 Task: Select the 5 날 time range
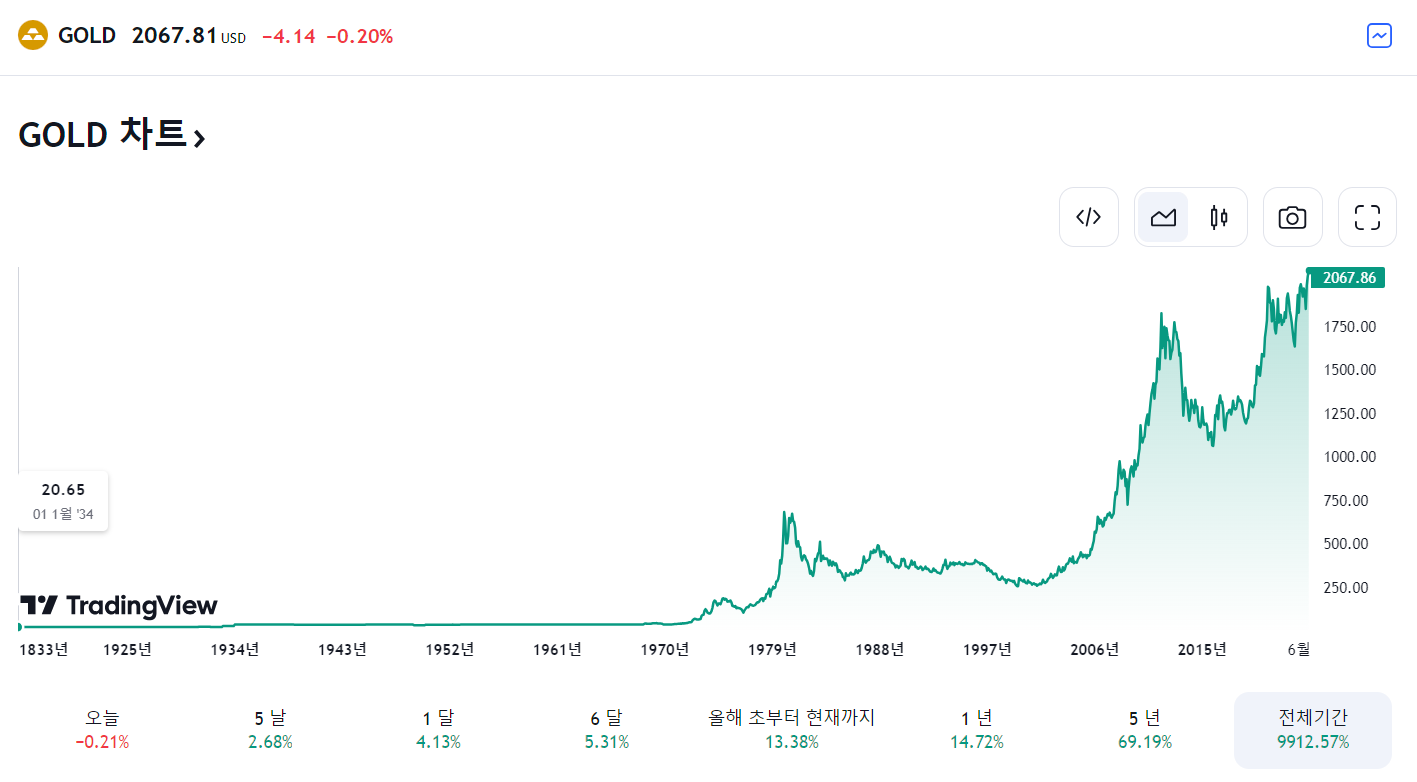(269, 729)
